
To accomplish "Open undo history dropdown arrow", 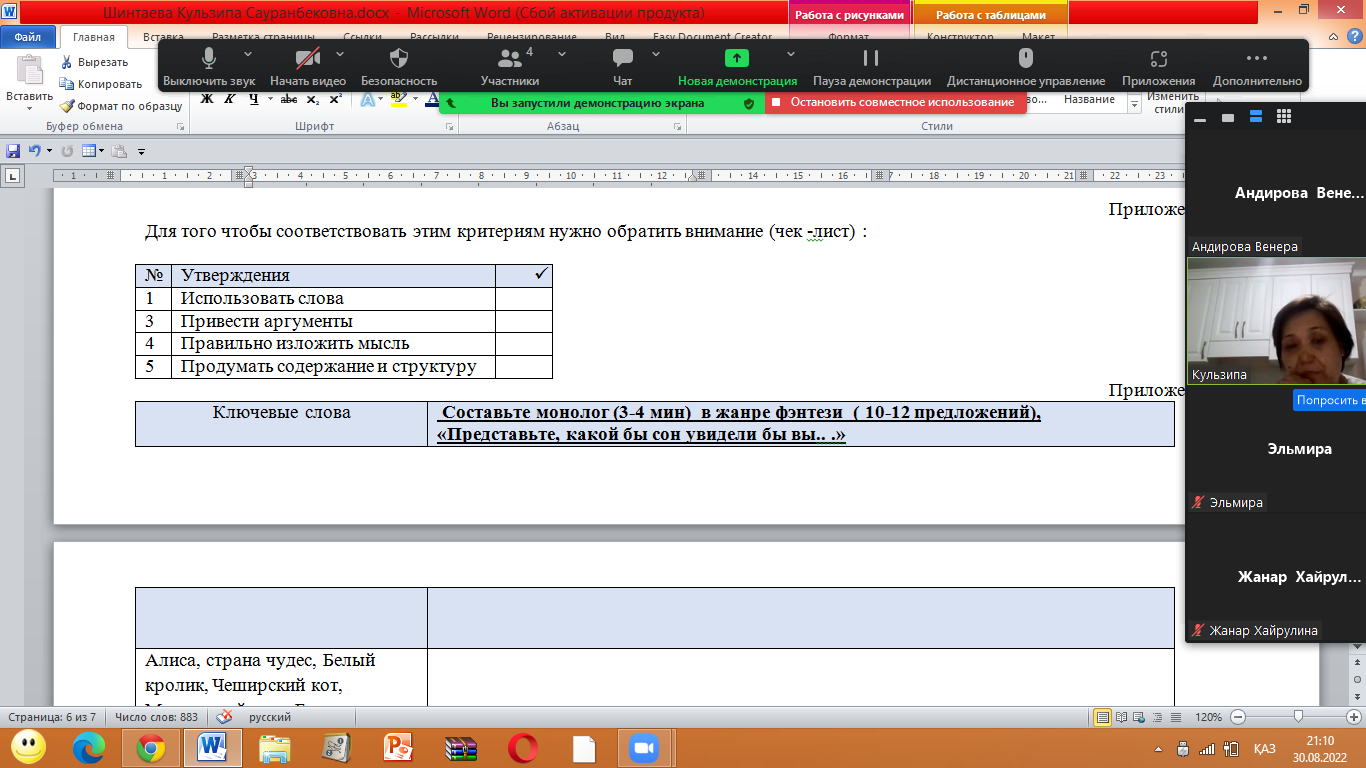I will tap(49, 151).
